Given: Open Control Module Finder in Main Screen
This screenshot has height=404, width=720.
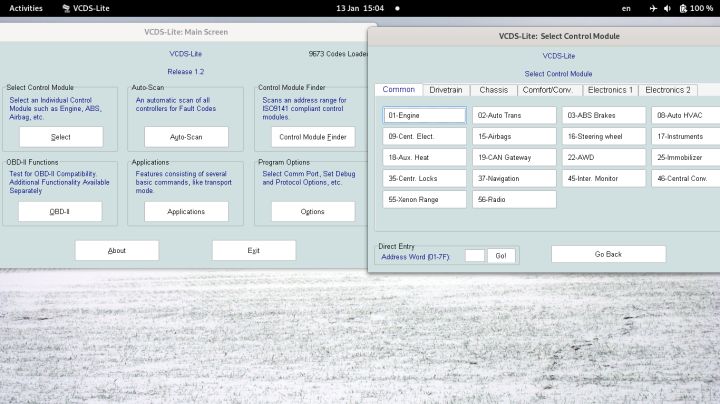Looking at the screenshot, I should point(313,137).
